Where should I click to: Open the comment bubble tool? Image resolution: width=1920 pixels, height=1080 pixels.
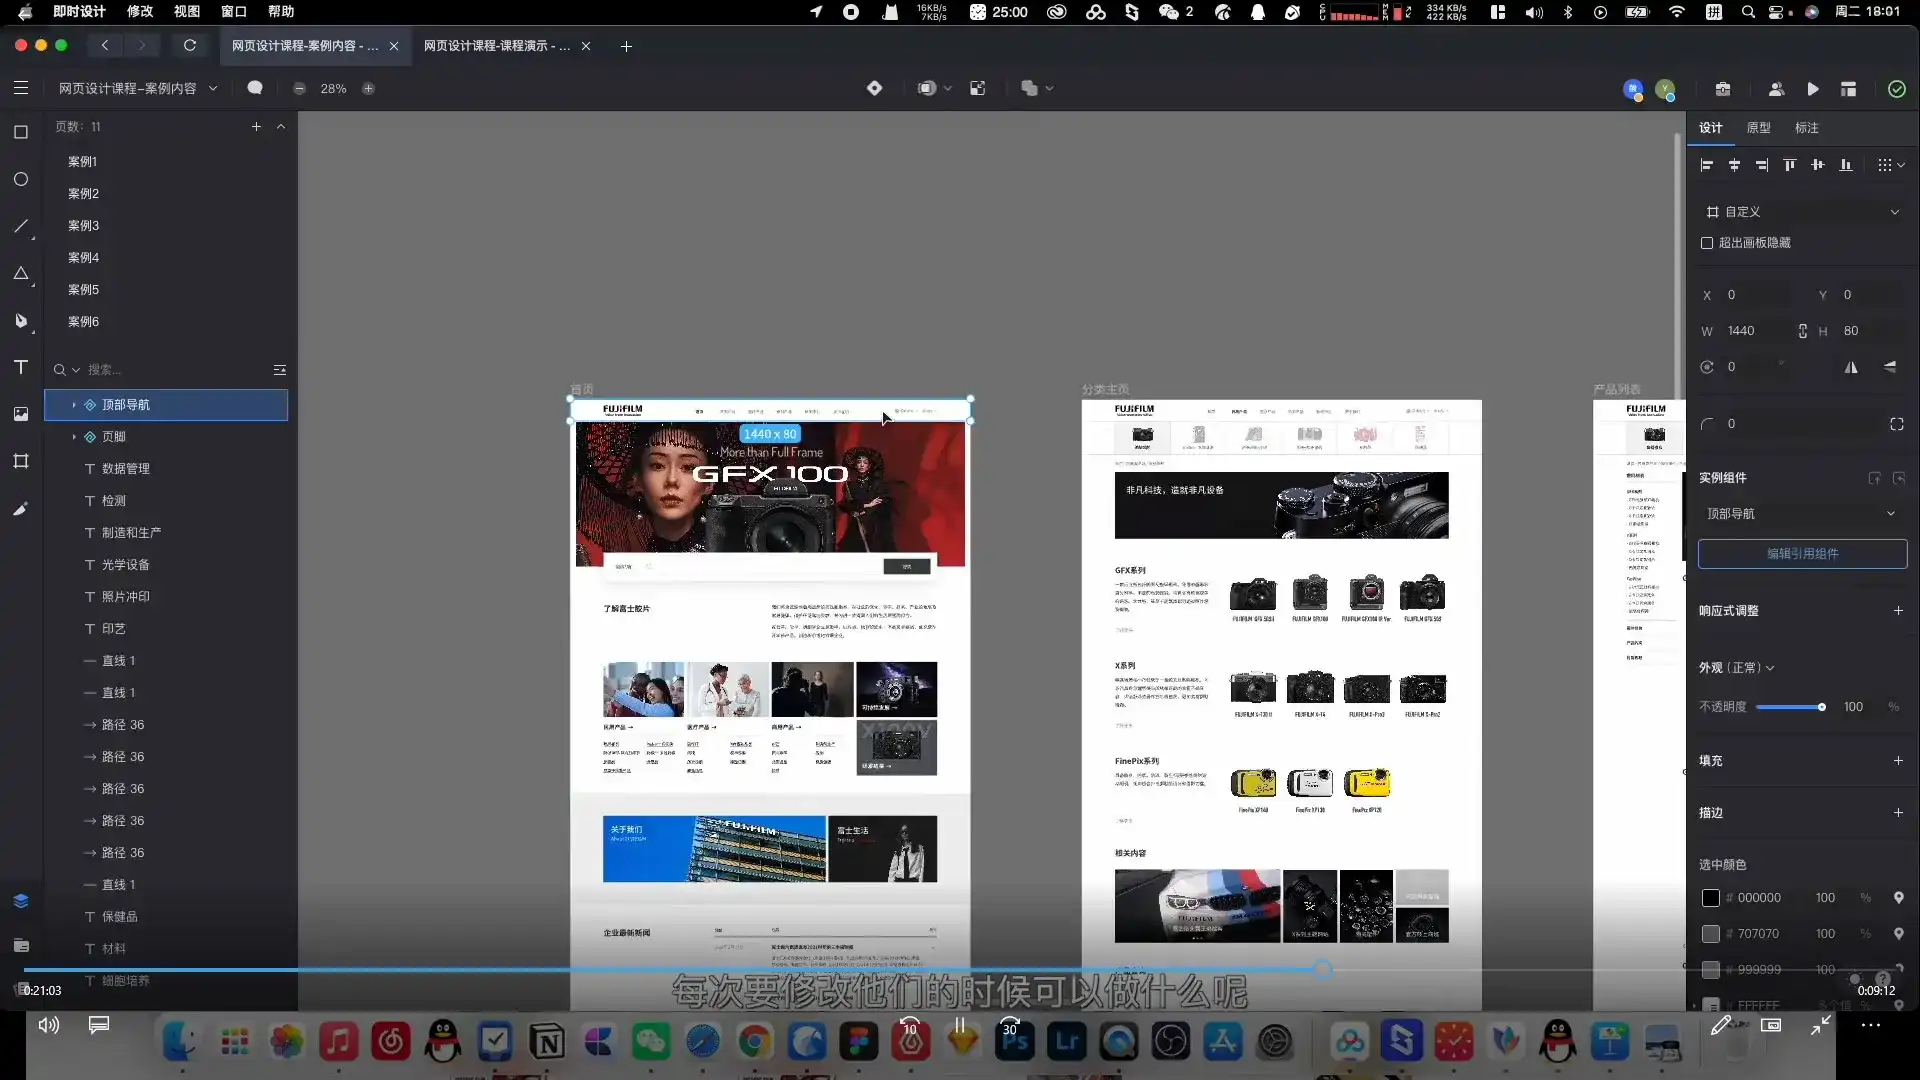(x=255, y=88)
